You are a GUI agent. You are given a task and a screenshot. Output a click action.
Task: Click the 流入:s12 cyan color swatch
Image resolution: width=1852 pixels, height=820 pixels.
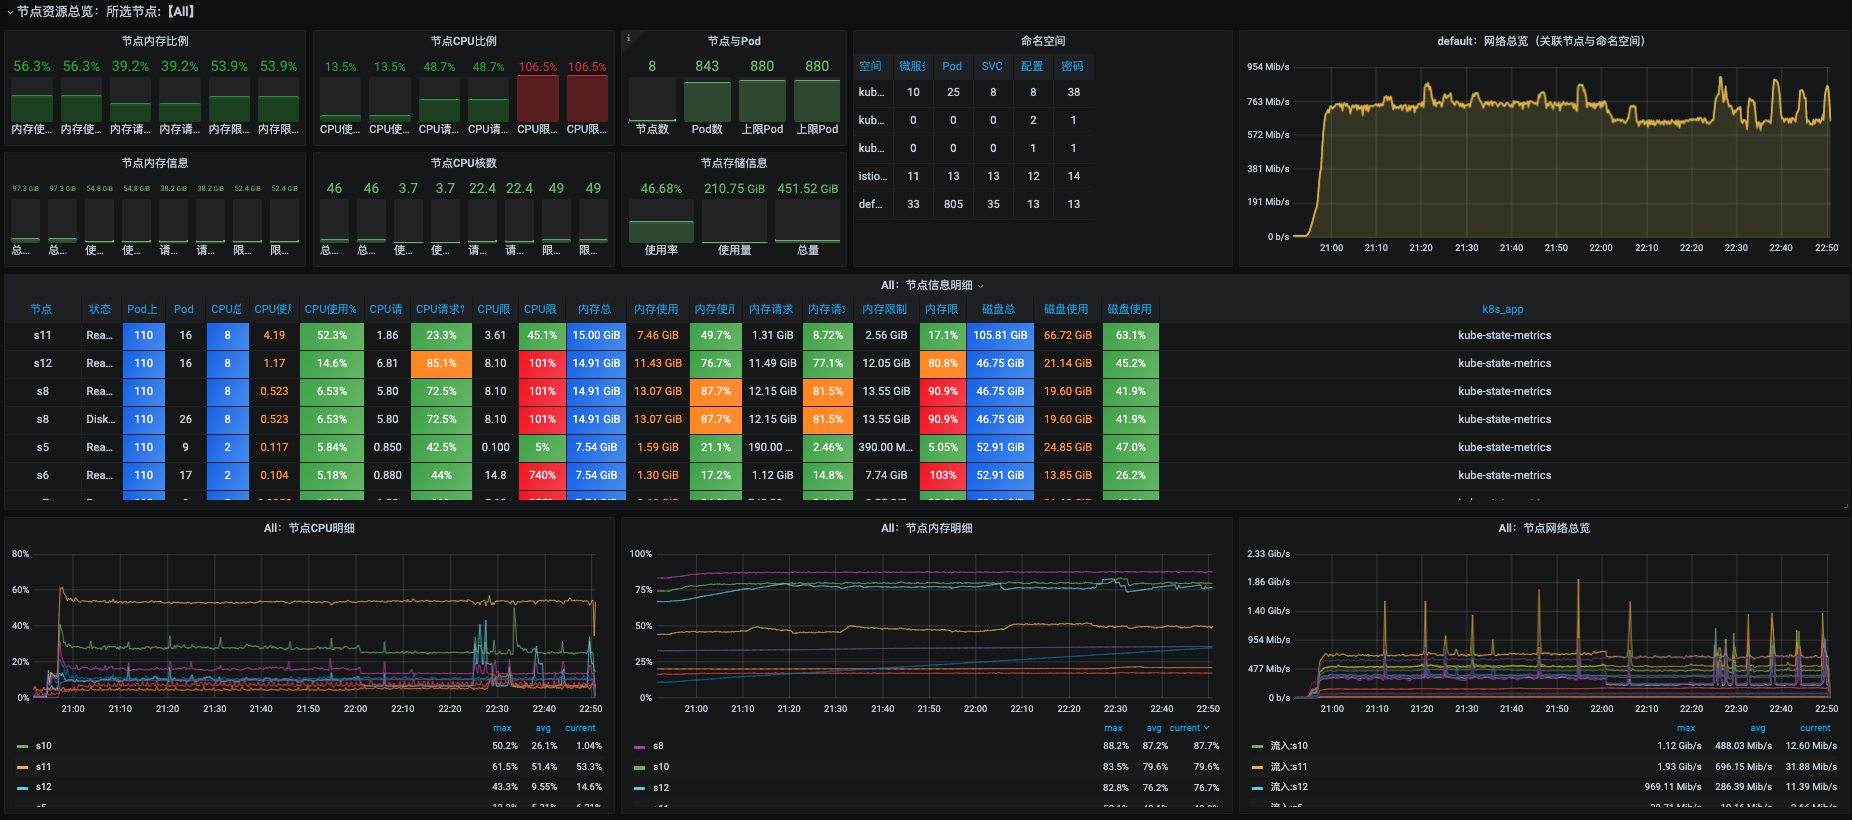[1257, 787]
